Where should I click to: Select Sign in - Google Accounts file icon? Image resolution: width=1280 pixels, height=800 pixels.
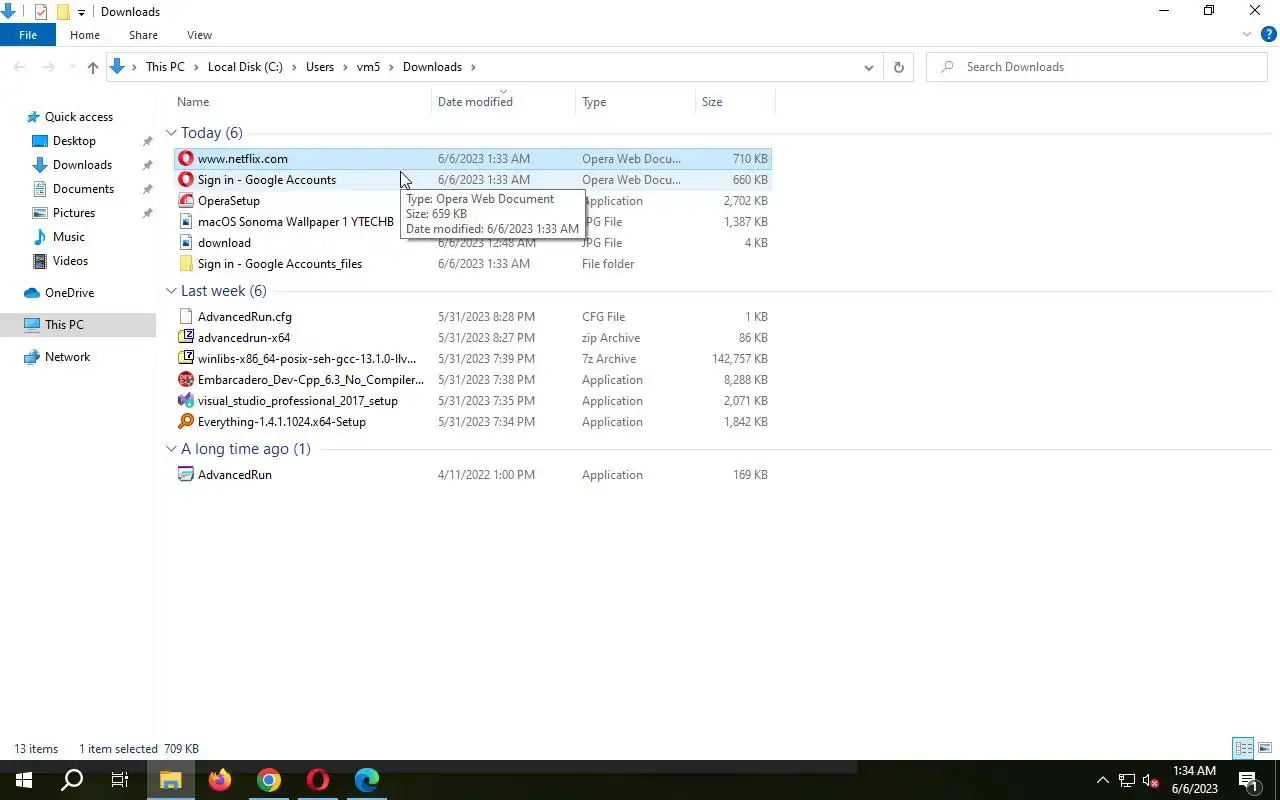185,180
